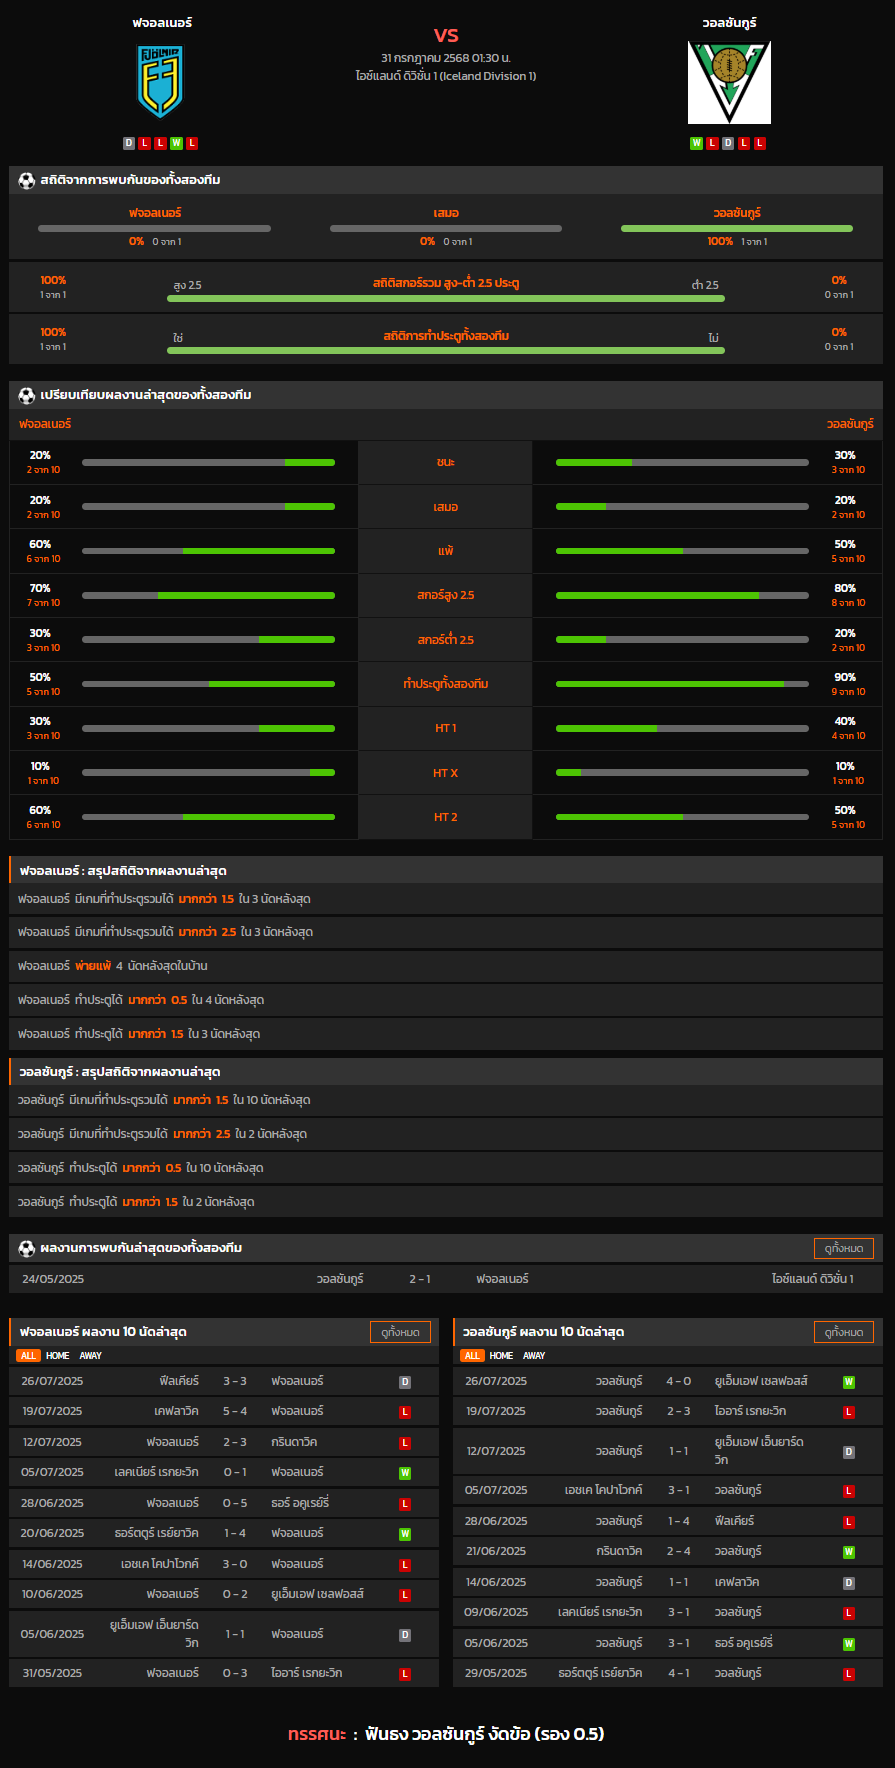Click the สถิติการทำประตูทั้งสองทีม progress bar
Viewport: 895px width, 1768px height.
(446, 350)
